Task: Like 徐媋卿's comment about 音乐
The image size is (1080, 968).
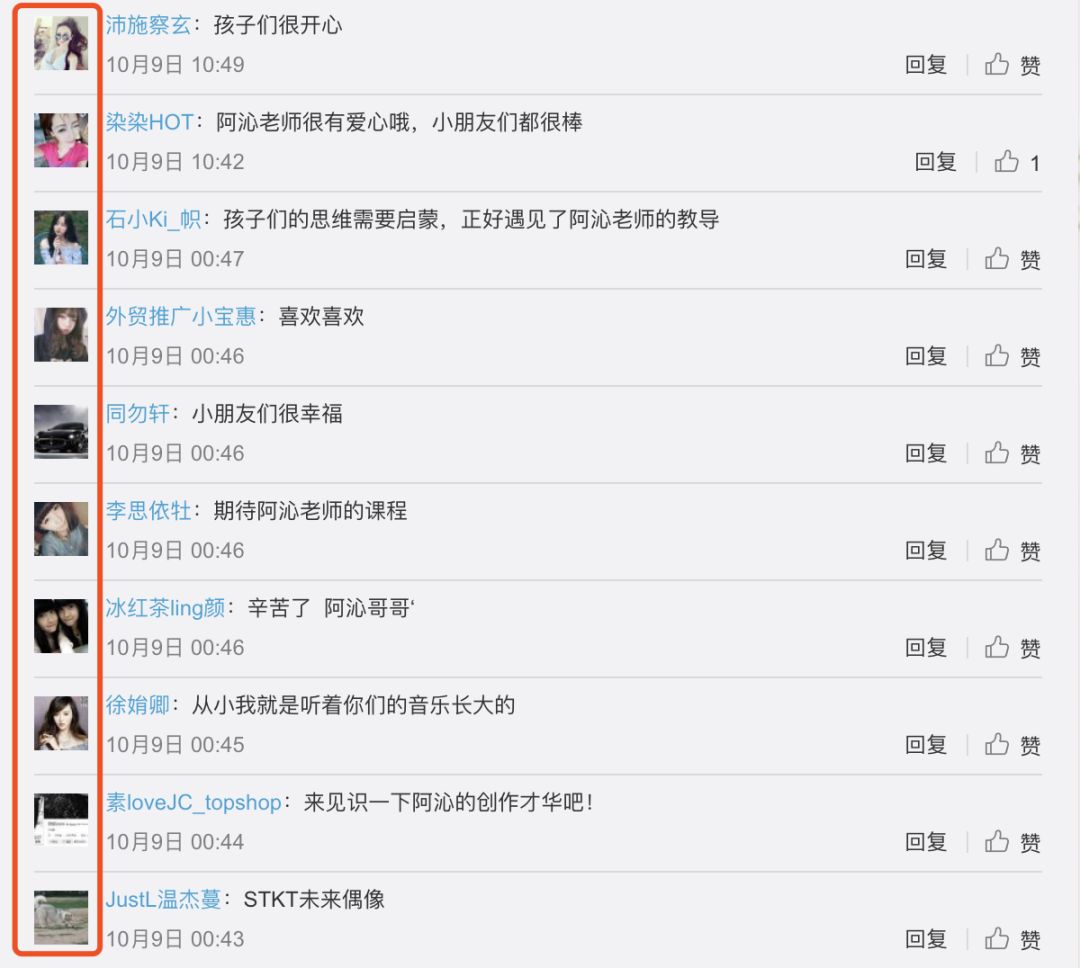Action: [x=1012, y=745]
